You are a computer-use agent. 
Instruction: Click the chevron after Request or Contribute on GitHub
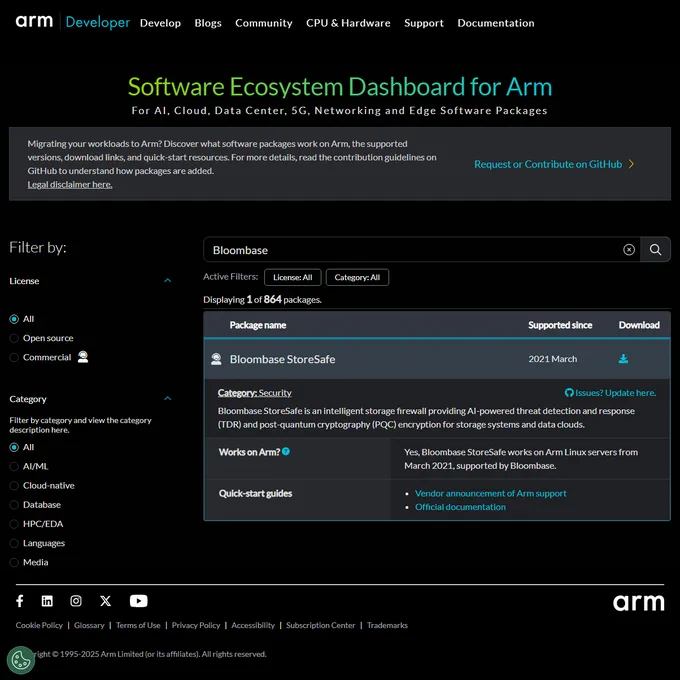[631, 164]
